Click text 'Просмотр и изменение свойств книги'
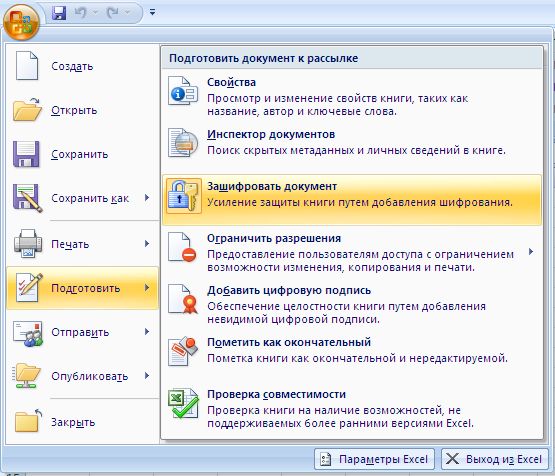Image resolution: width=555 pixels, height=476 pixels. [x=310, y=98]
